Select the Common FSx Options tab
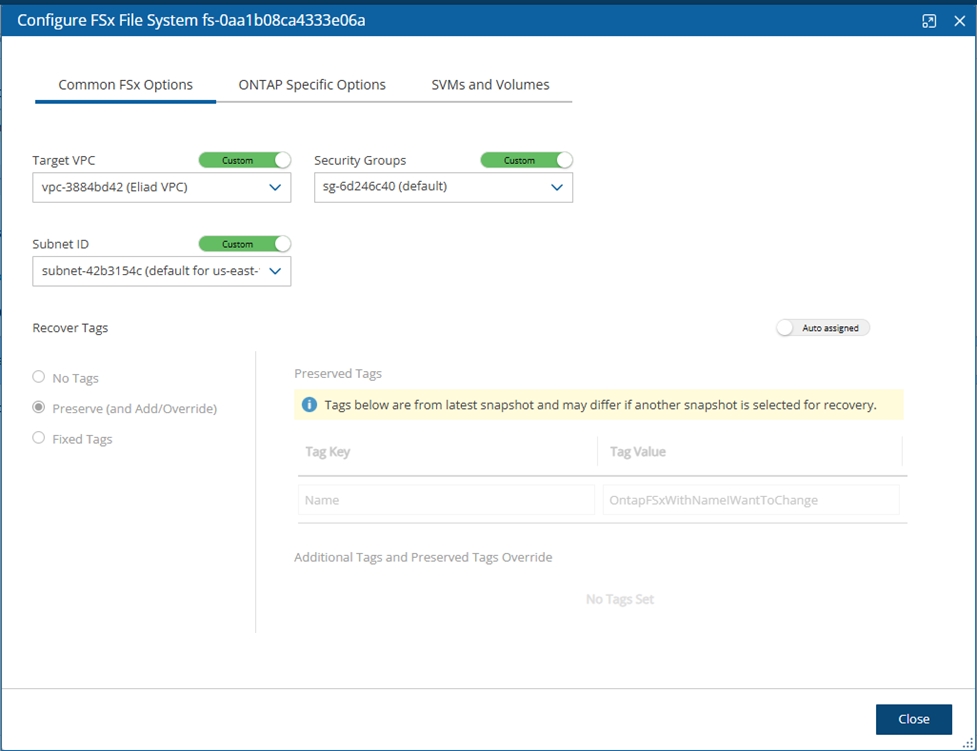Image resolution: width=977 pixels, height=751 pixels. [126, 85]
